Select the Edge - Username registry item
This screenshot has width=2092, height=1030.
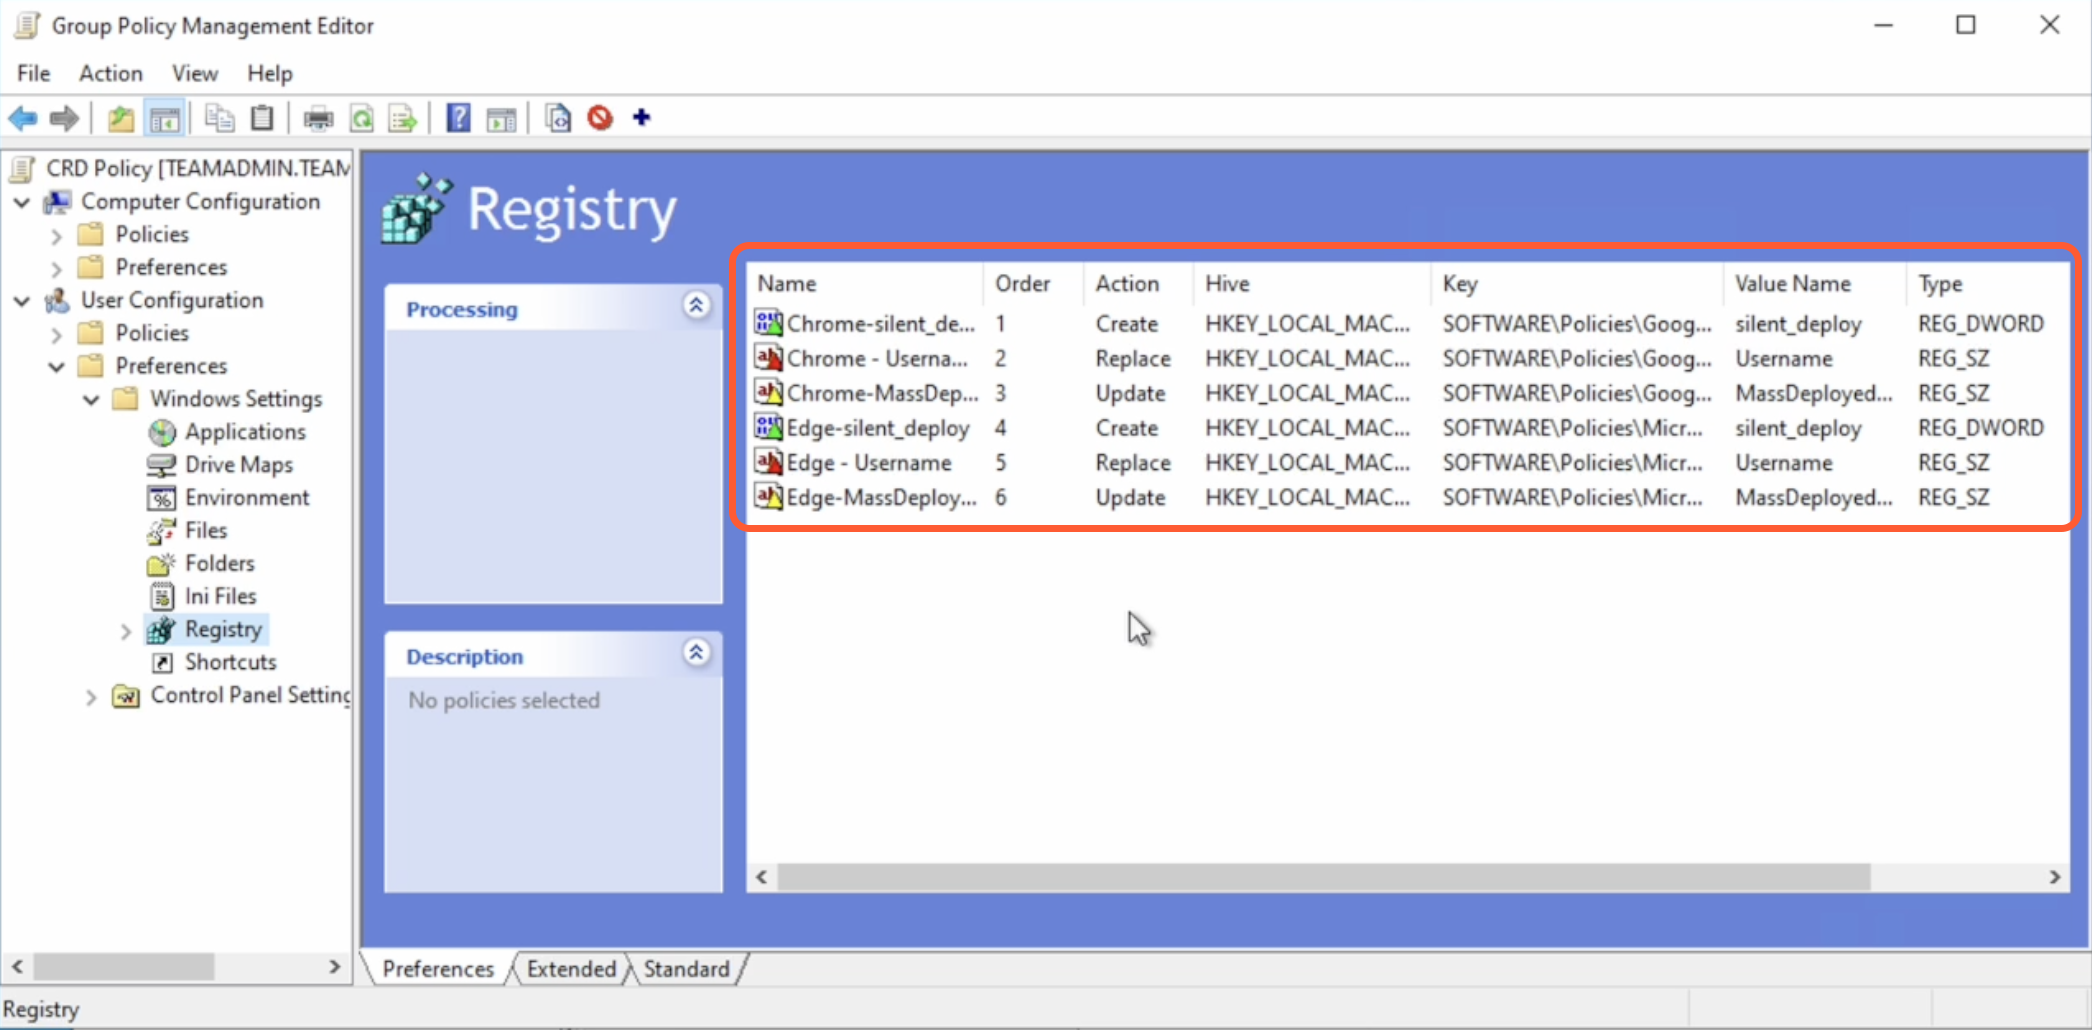(x=868, y=463)
